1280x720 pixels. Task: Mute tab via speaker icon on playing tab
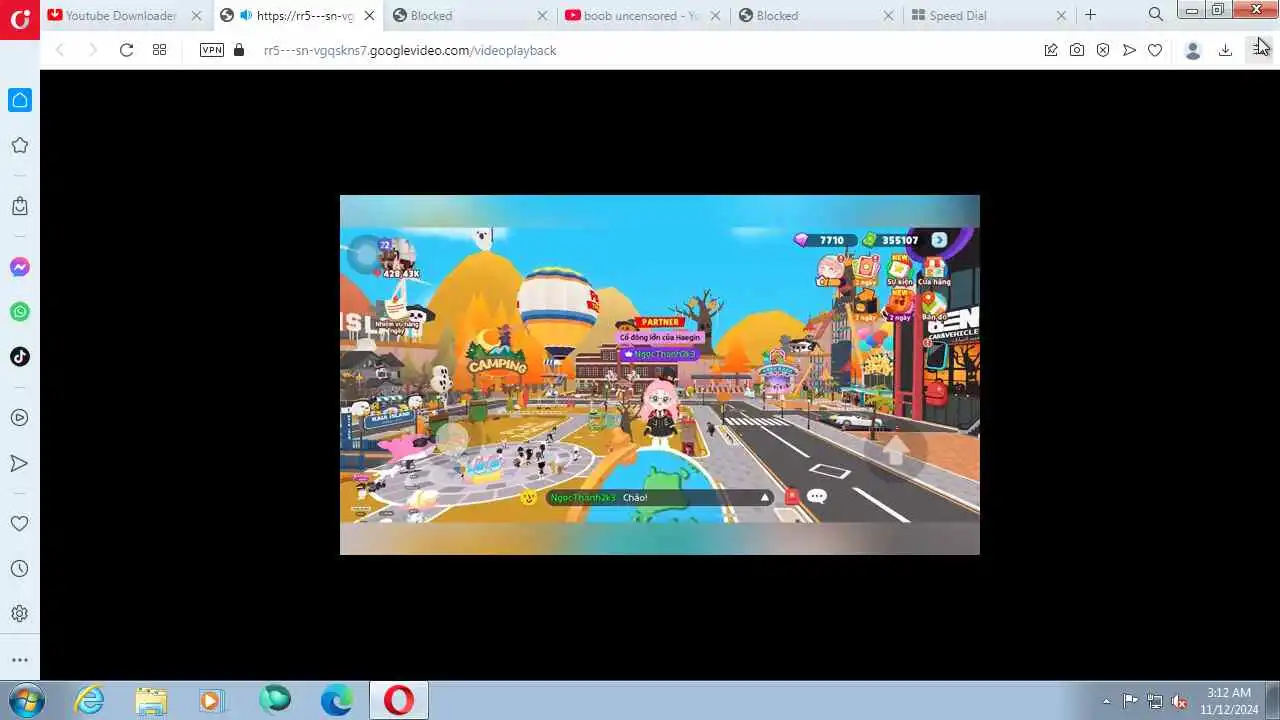click(x=246, y=15)
